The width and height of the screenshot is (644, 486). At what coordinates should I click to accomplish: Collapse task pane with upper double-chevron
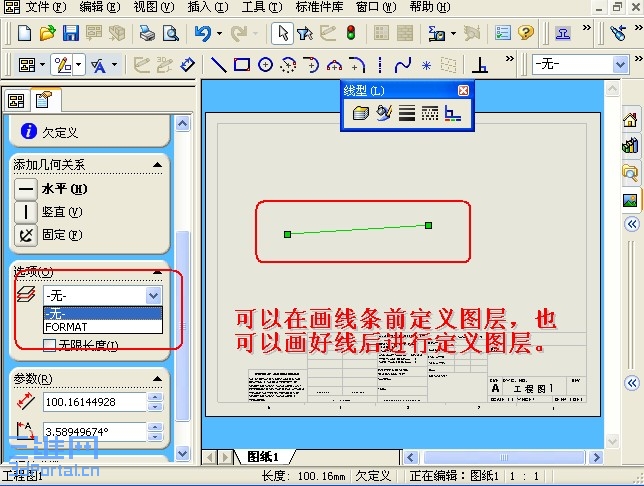[x=632, y=224]
